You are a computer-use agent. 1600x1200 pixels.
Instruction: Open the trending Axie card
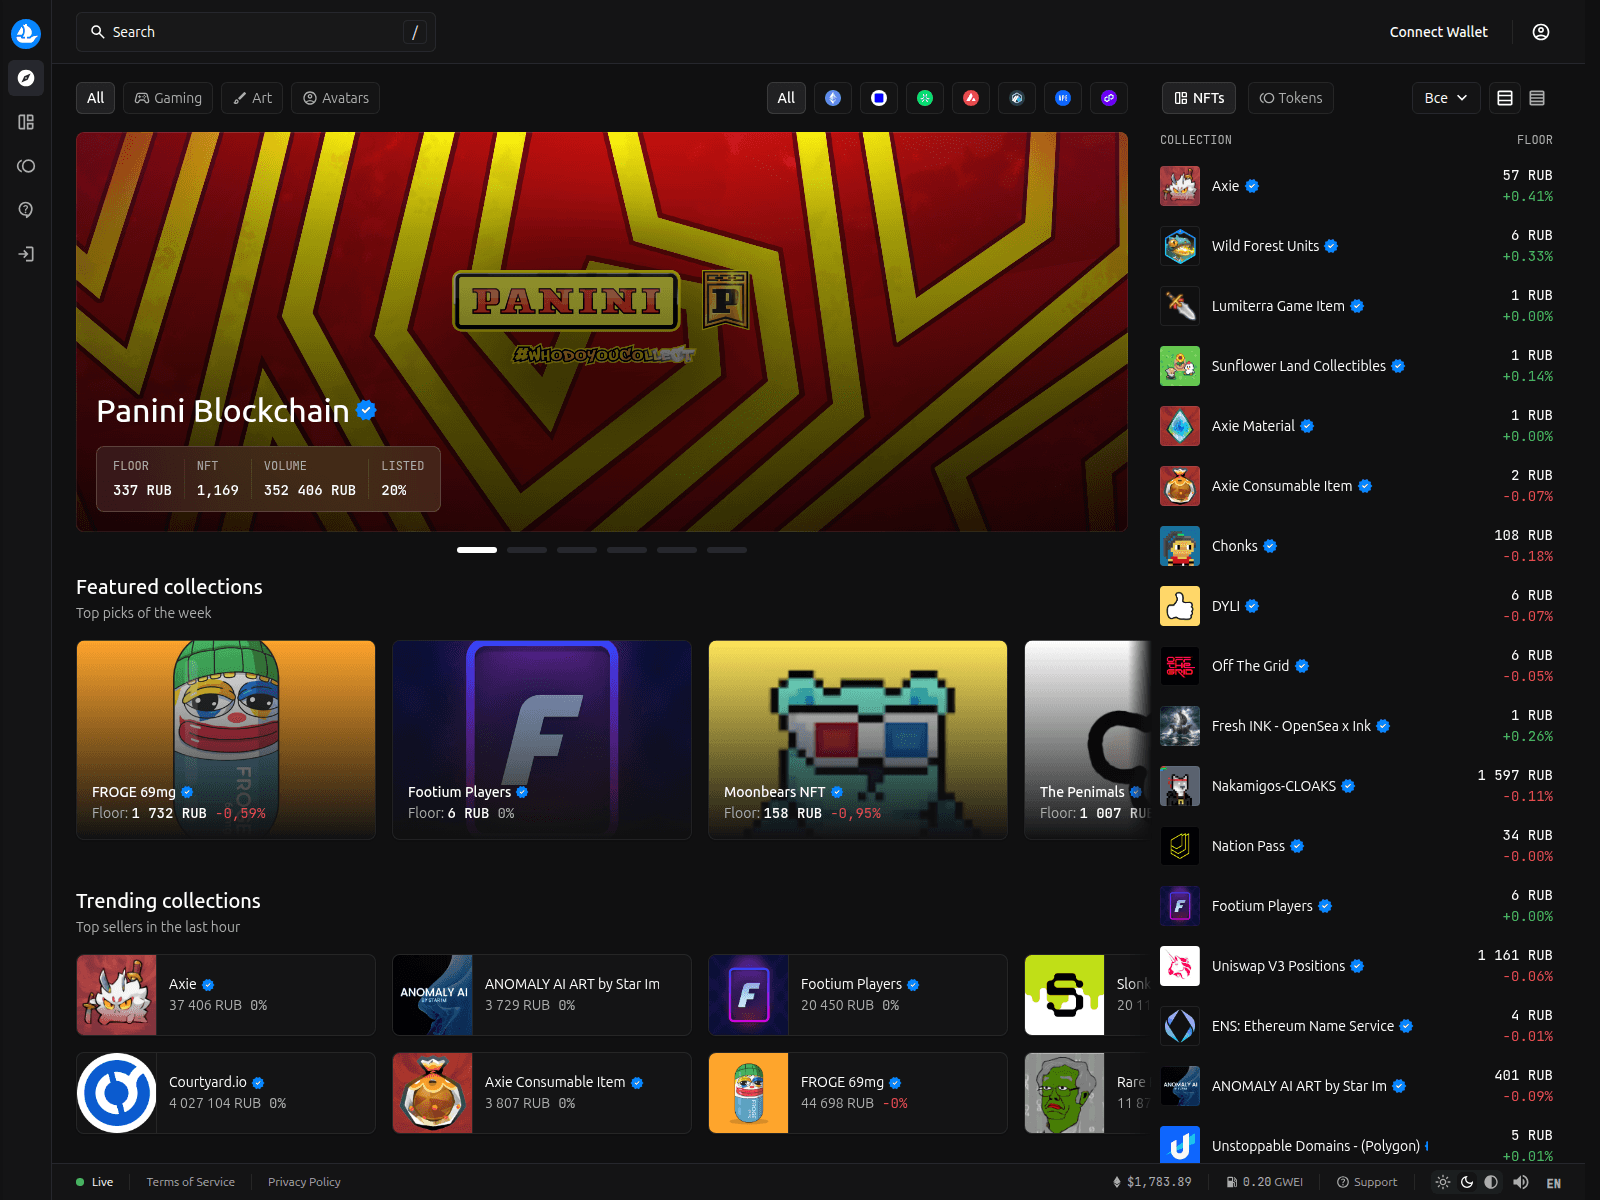(226, 995)
